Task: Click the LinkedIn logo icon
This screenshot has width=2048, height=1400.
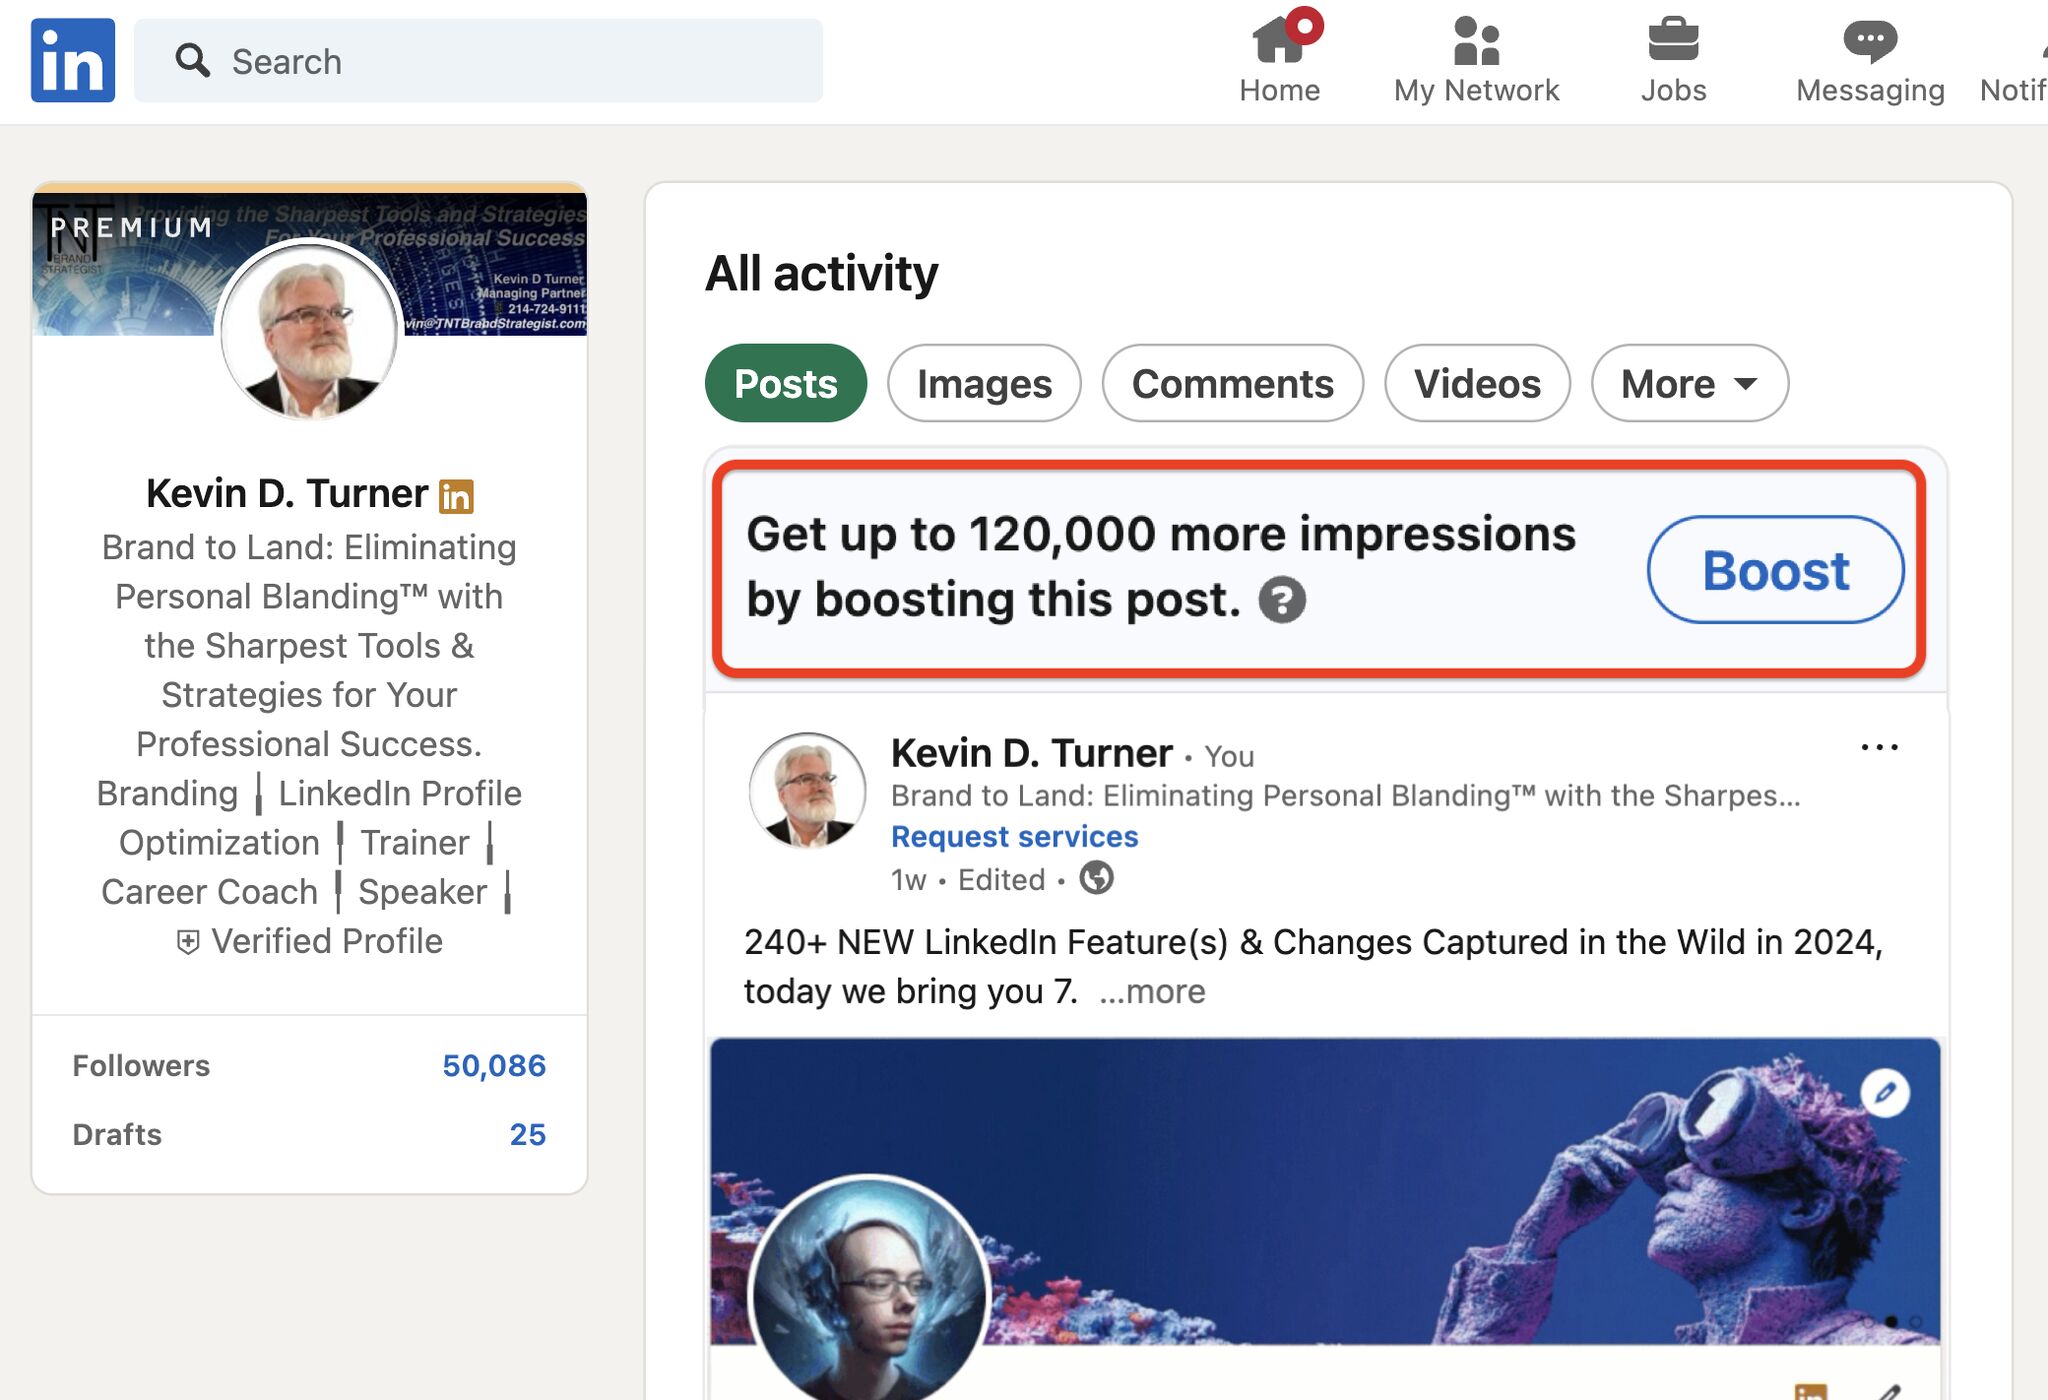Action: [73, 60]
